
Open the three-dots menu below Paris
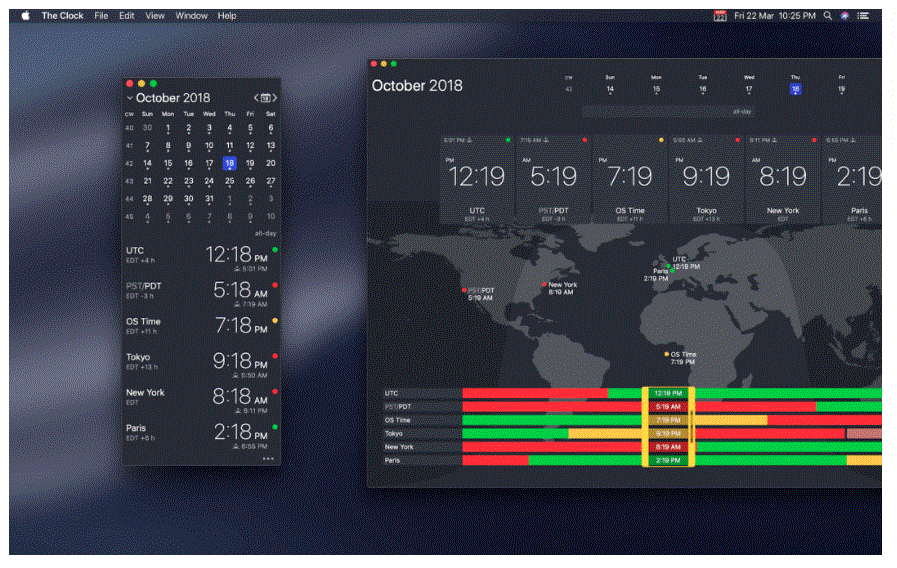(x=268, y=459)
